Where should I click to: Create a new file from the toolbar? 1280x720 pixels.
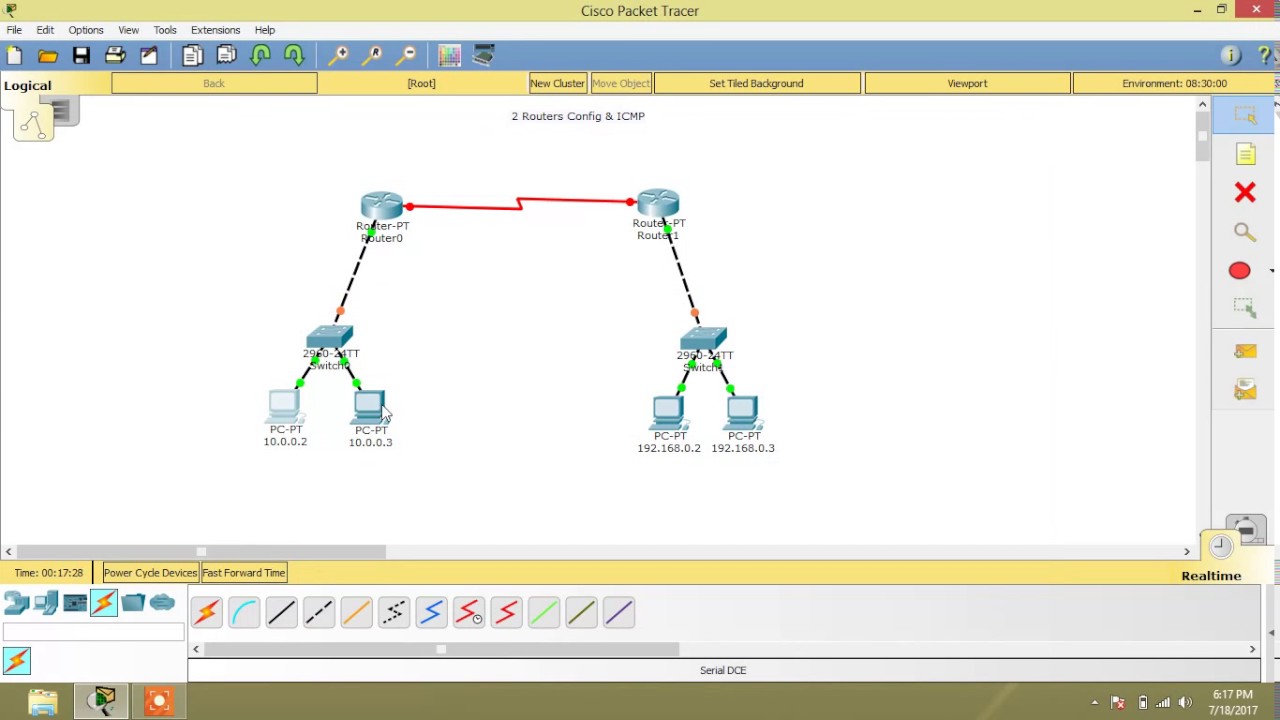pyautogui.click(x=14, y=56)
